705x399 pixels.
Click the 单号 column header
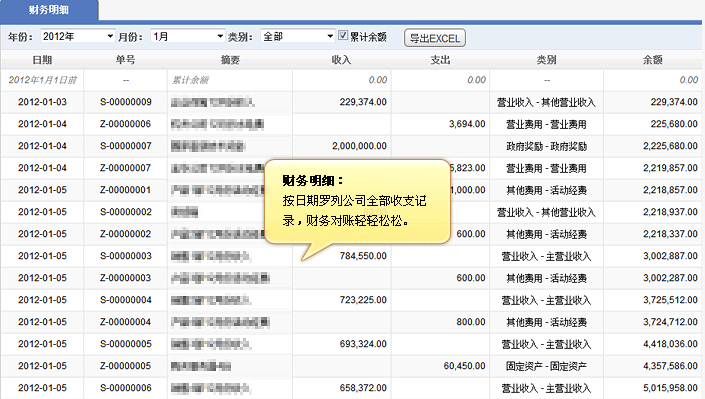tap(125, 60)
